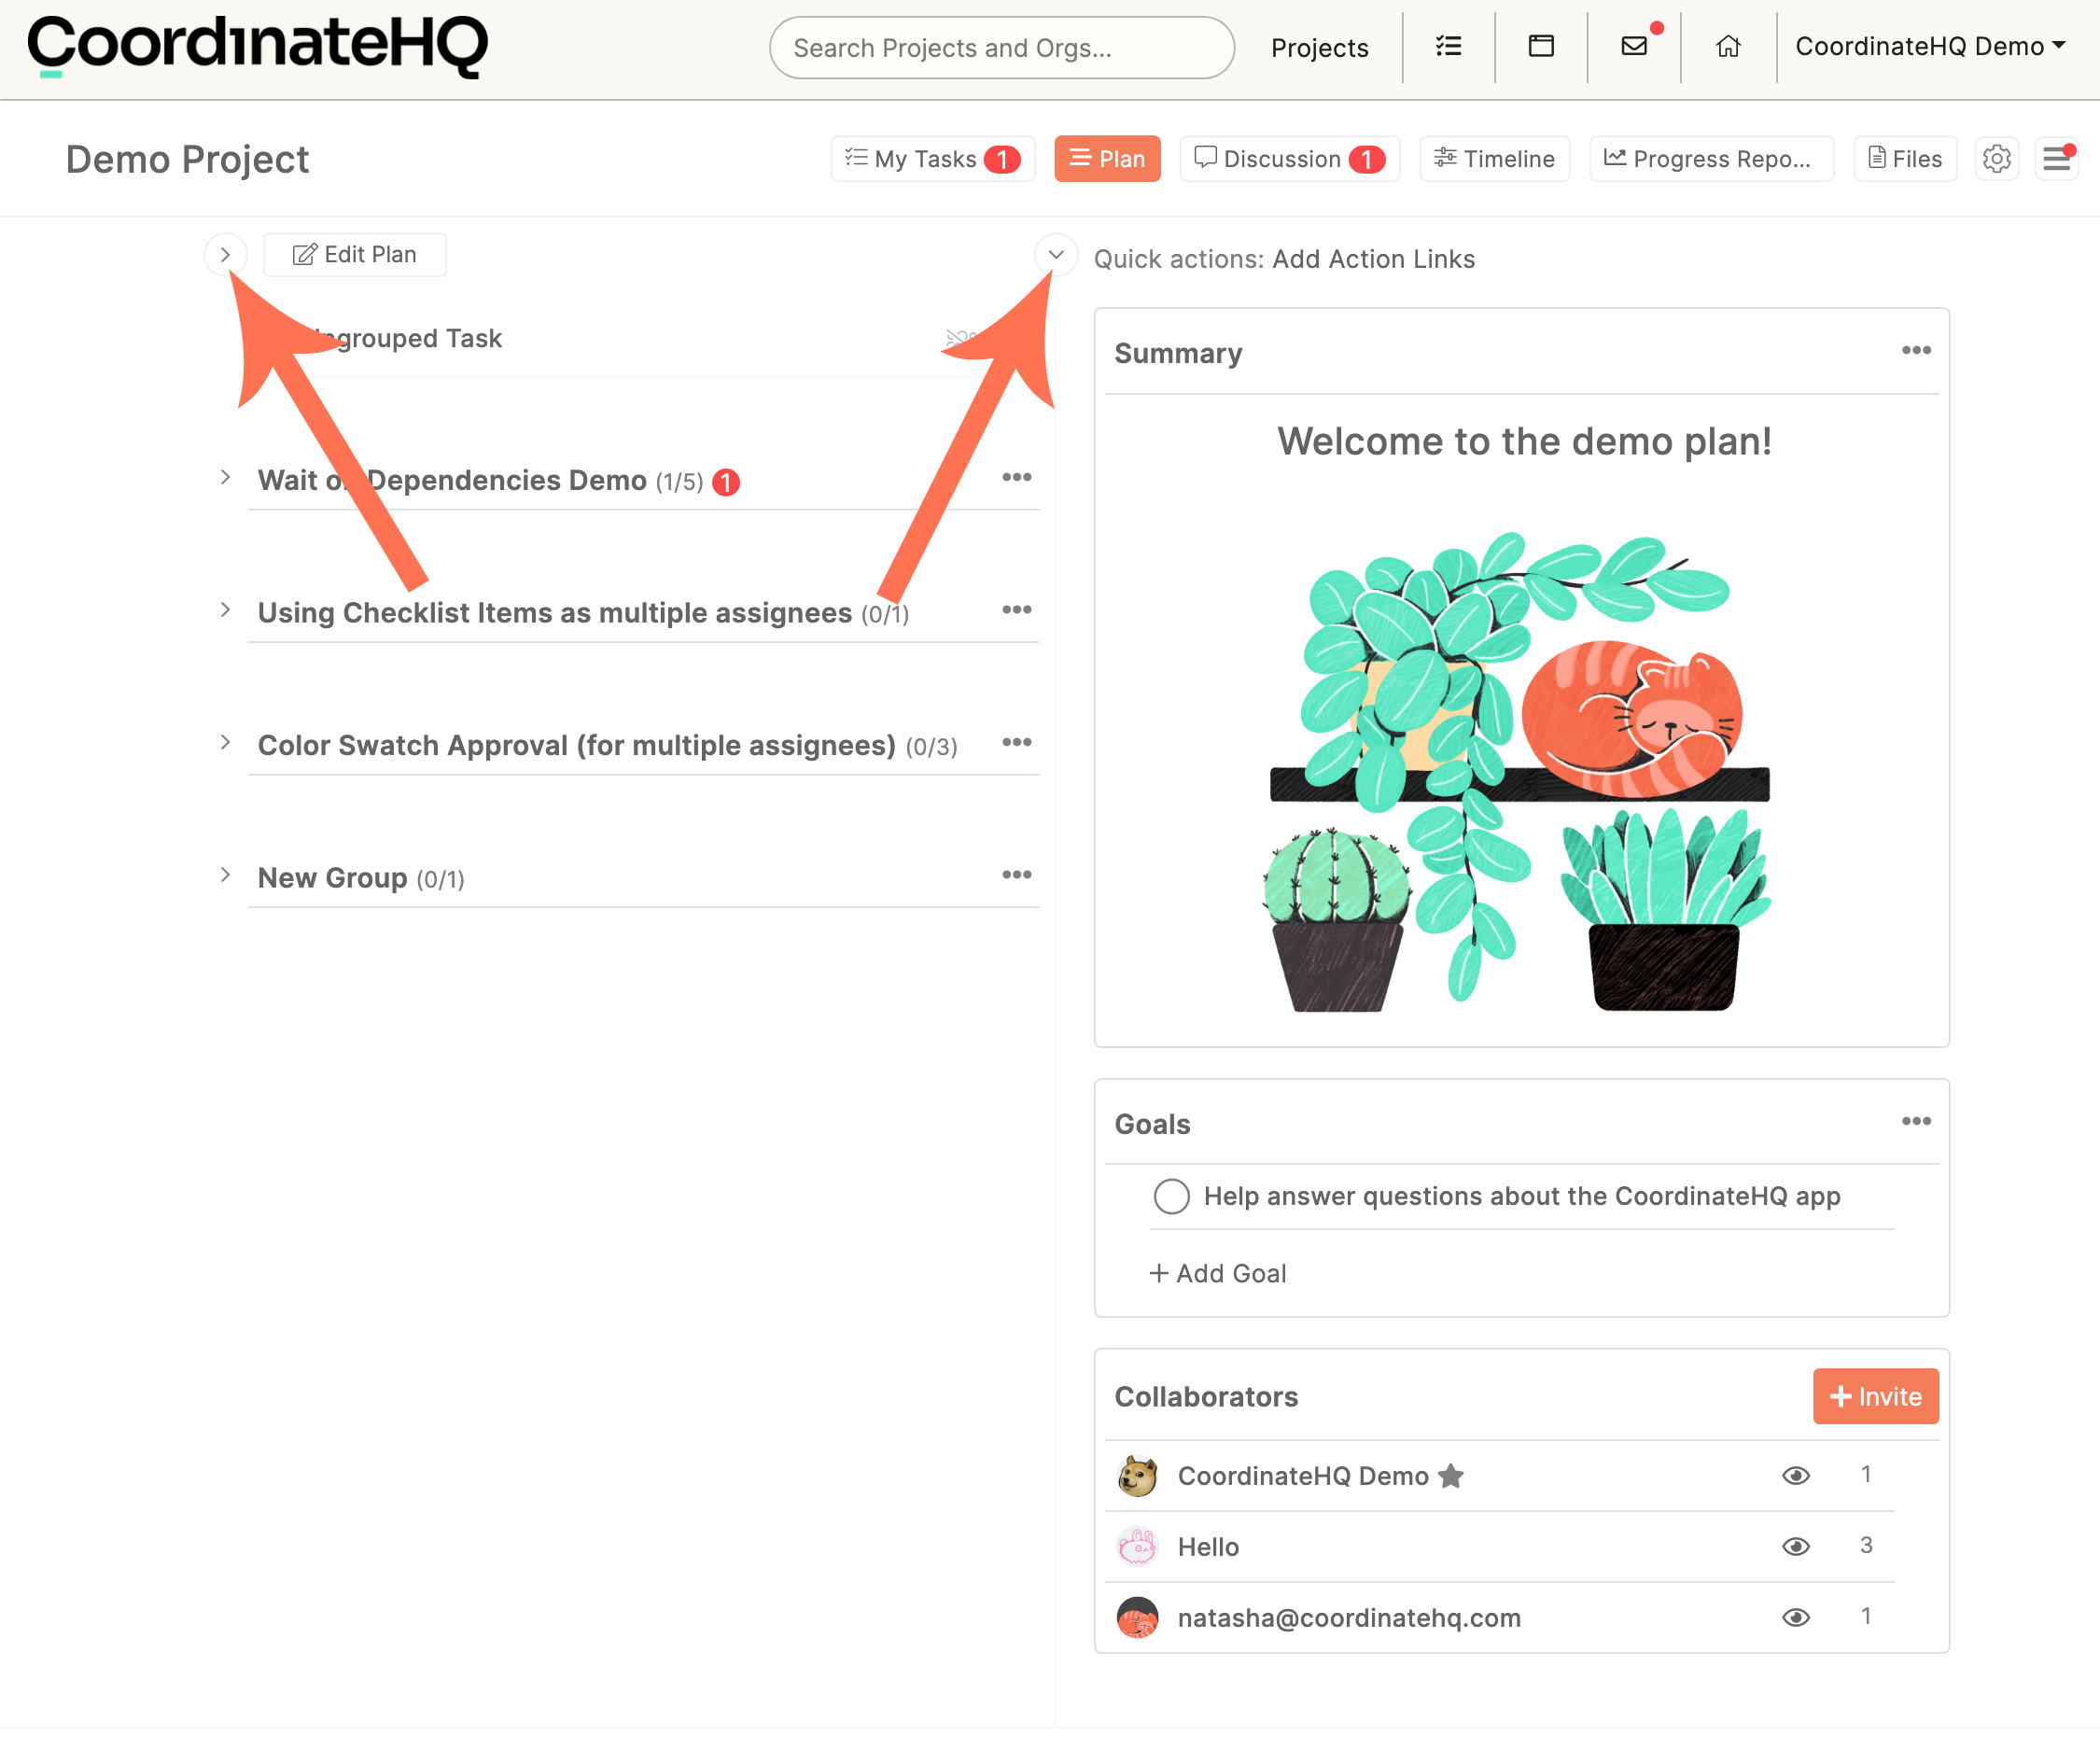Click the goal text Help answer questions

[1521, 1196]
